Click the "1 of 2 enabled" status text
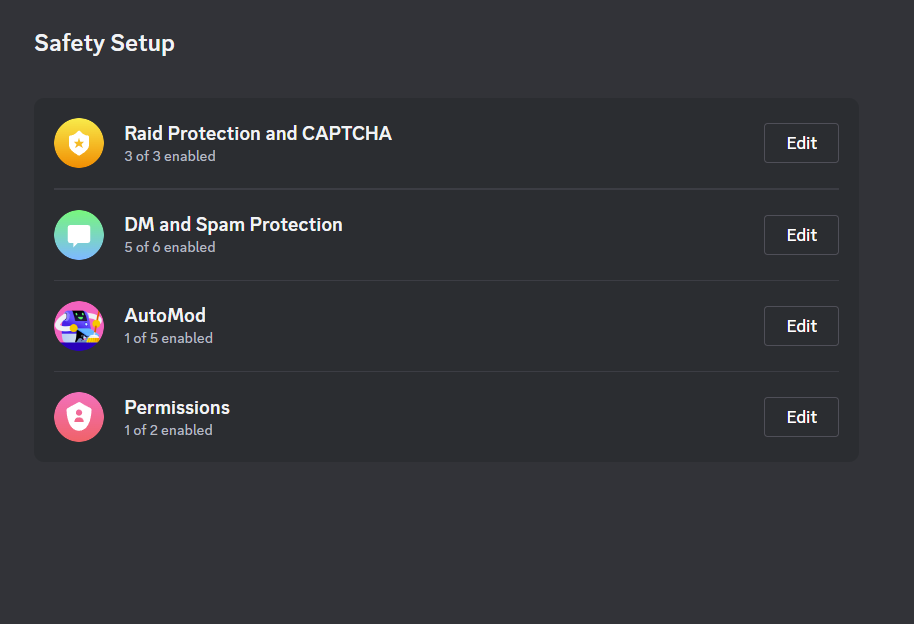The image size is (914, 624). 168,430
